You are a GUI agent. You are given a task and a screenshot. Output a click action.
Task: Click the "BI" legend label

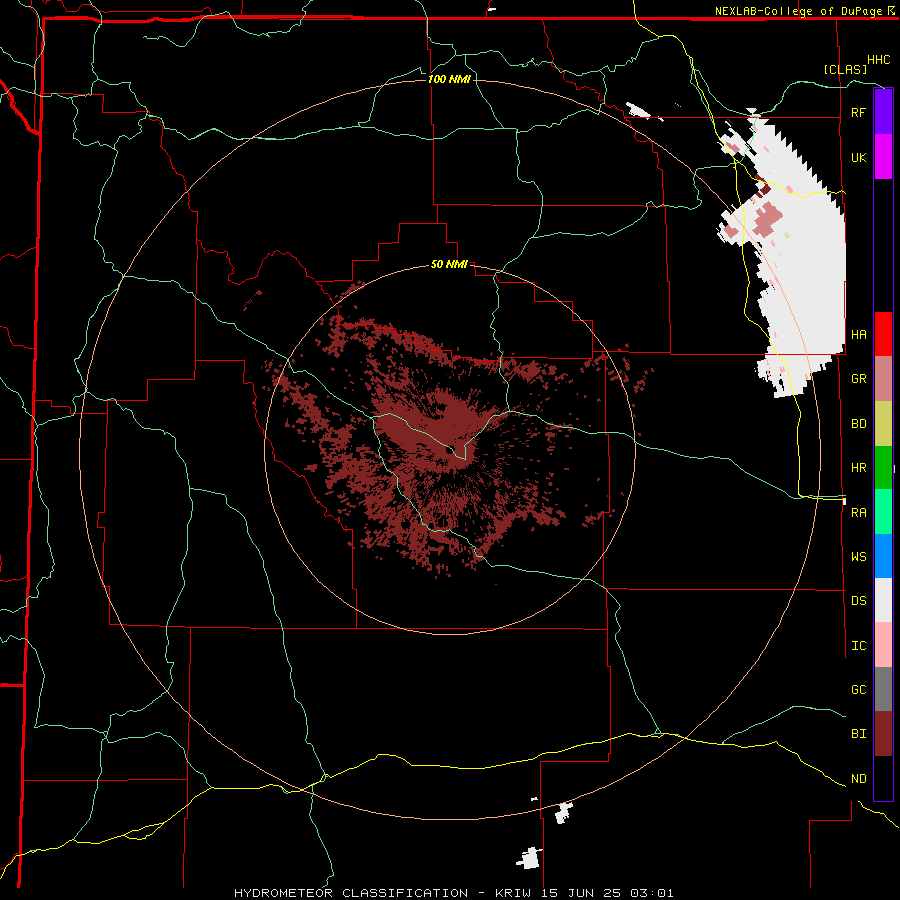click(x=858, y=734)
